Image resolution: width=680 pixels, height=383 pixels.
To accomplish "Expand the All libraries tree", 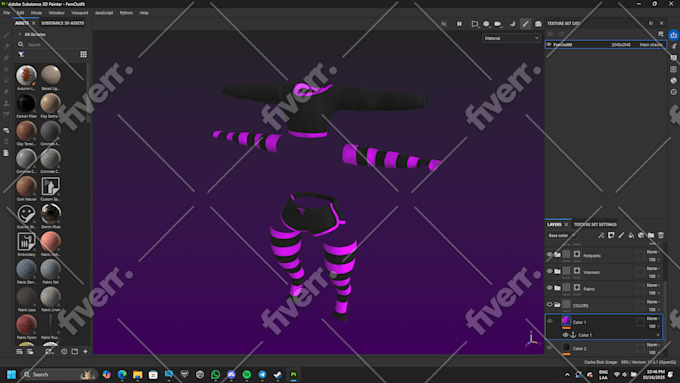I will pyautogui.click(x=20, y=34).
